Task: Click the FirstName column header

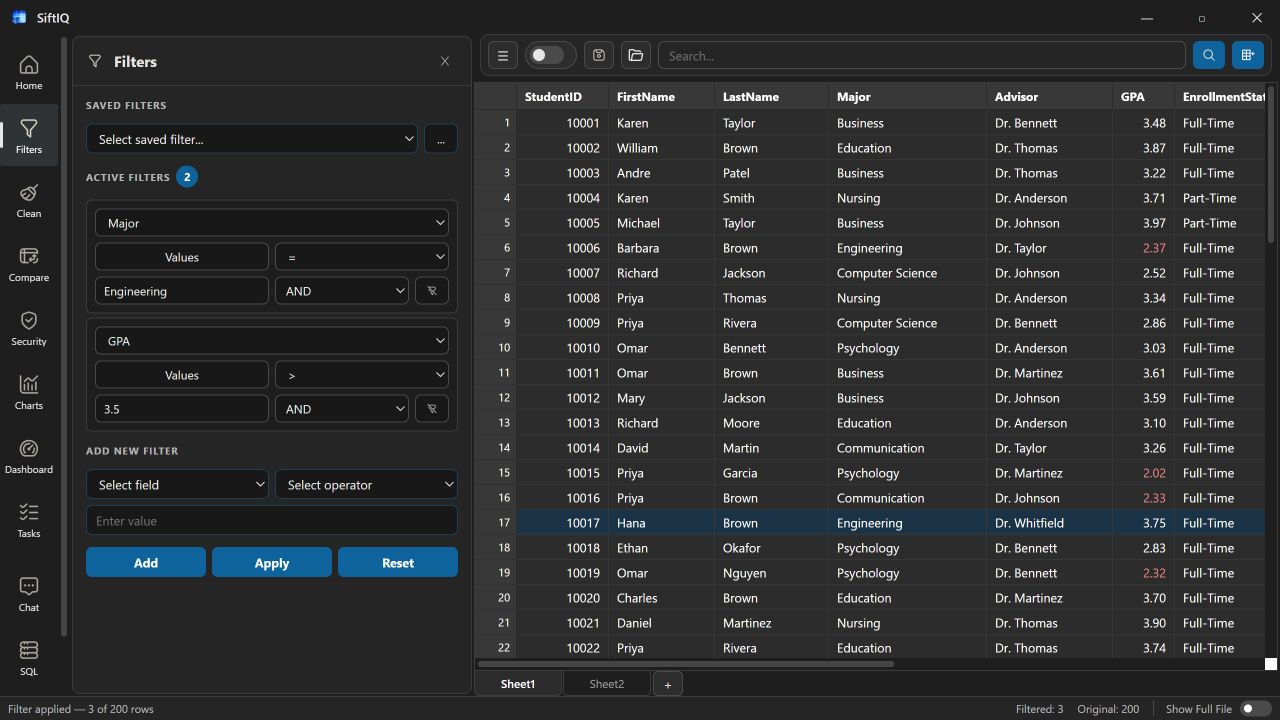Action: 662,97
